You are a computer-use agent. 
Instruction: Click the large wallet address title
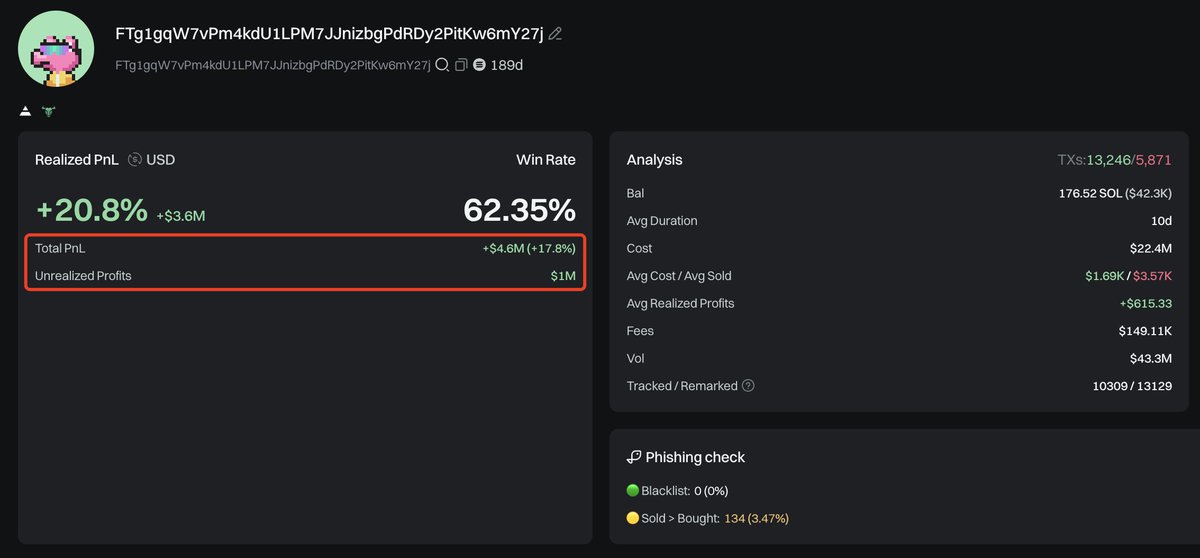[330, 34]
